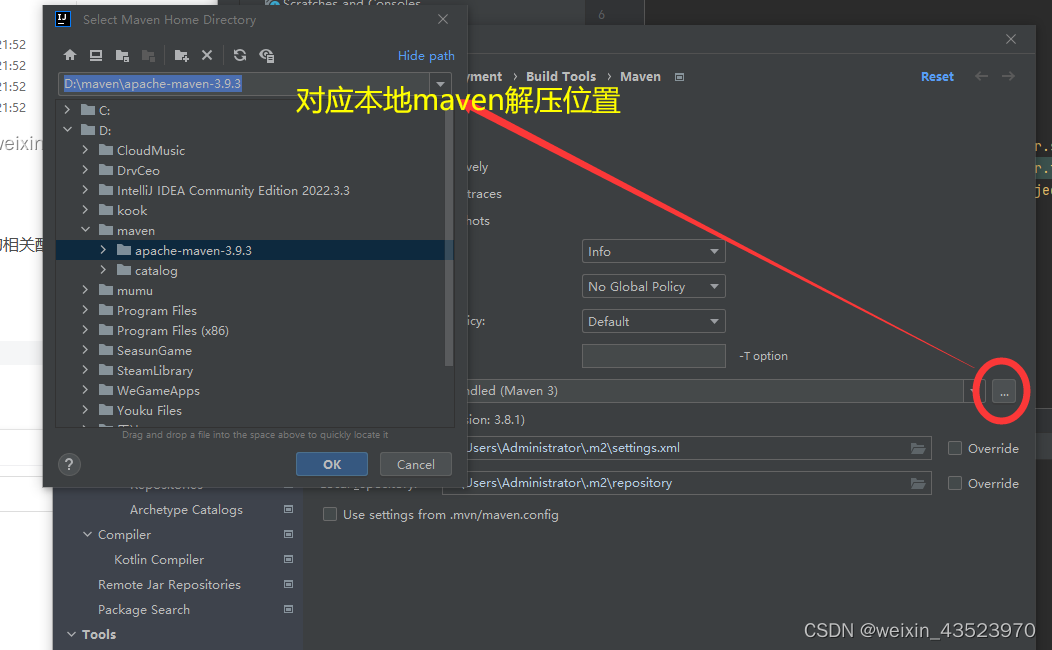Delete the selected folder icon
1052x650 pixels.
[207, 55]
